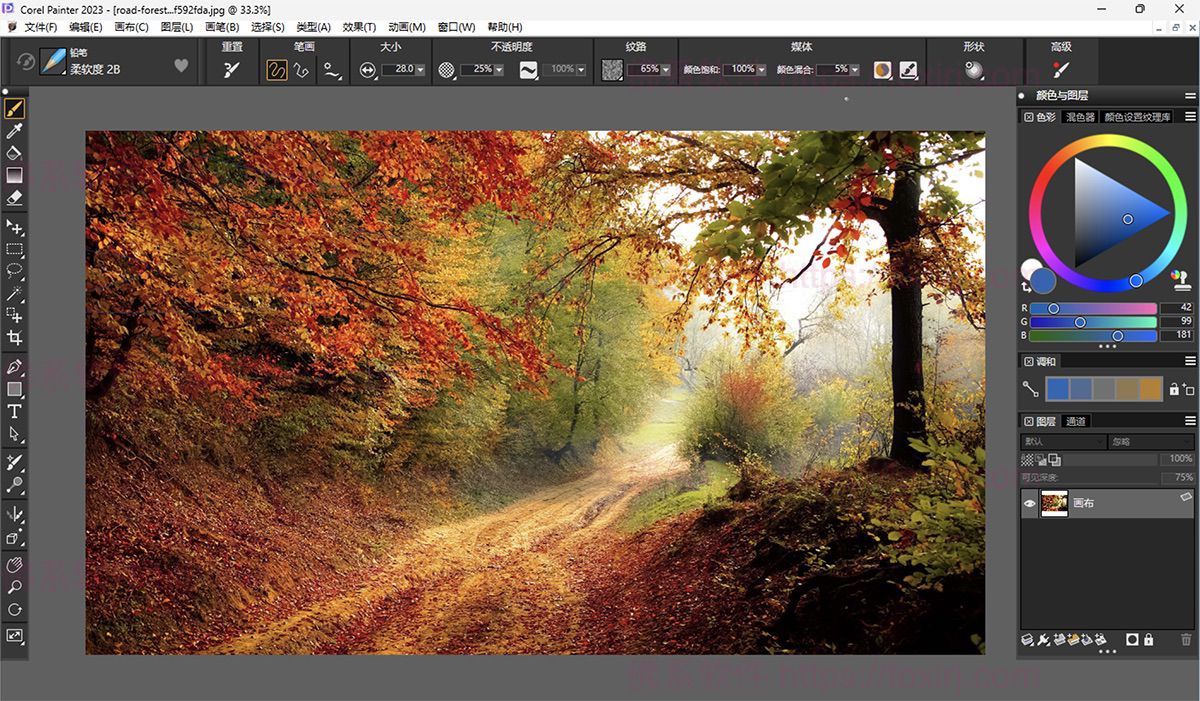
Task: Open the 默认 composite method dropdown
Action: (x=1062, y=442)
